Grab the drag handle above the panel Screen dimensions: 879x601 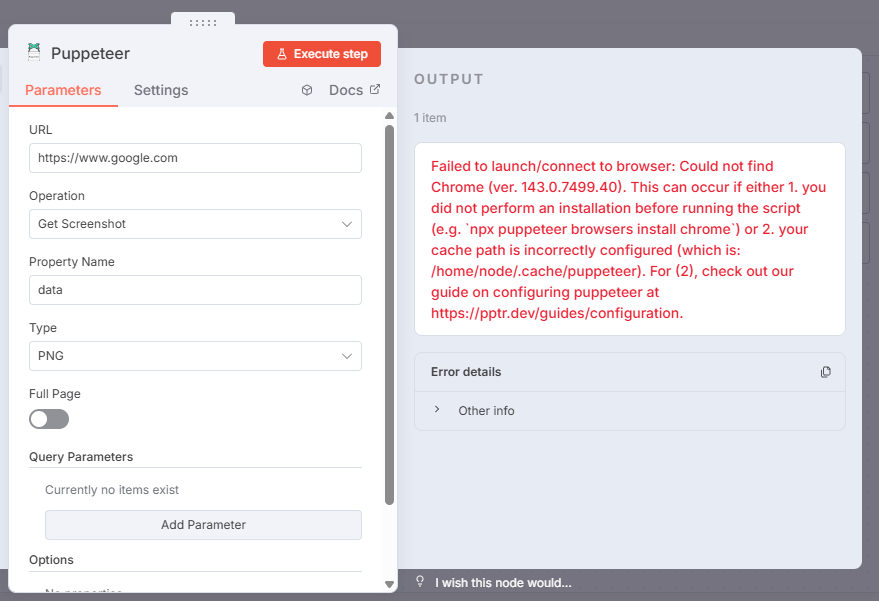tap(203, 22)
